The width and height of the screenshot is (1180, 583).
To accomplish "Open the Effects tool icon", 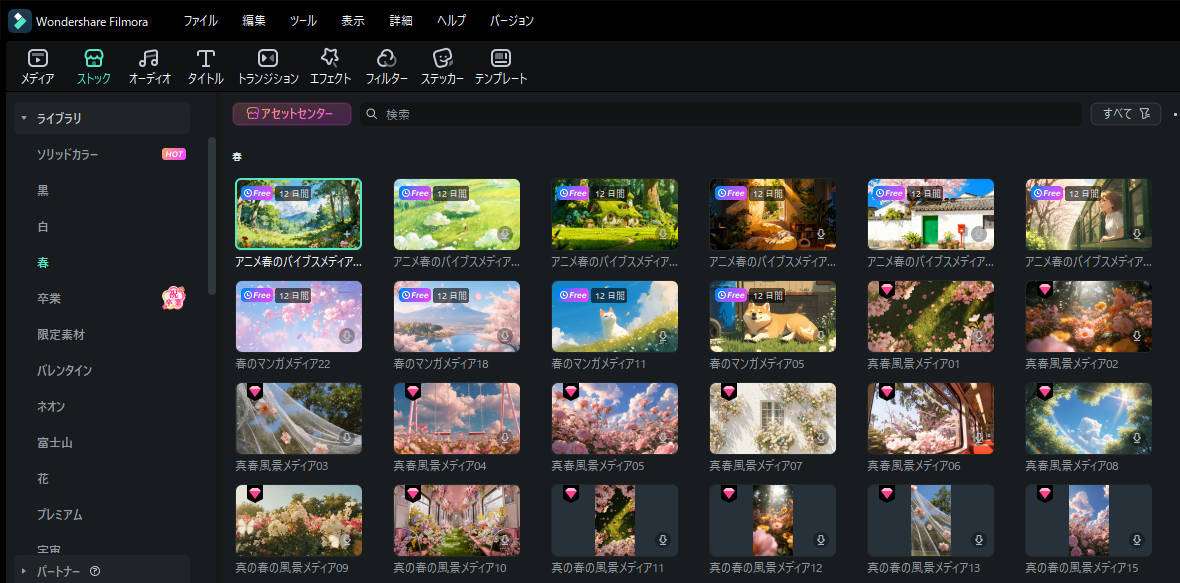I will tap(329, 59).
